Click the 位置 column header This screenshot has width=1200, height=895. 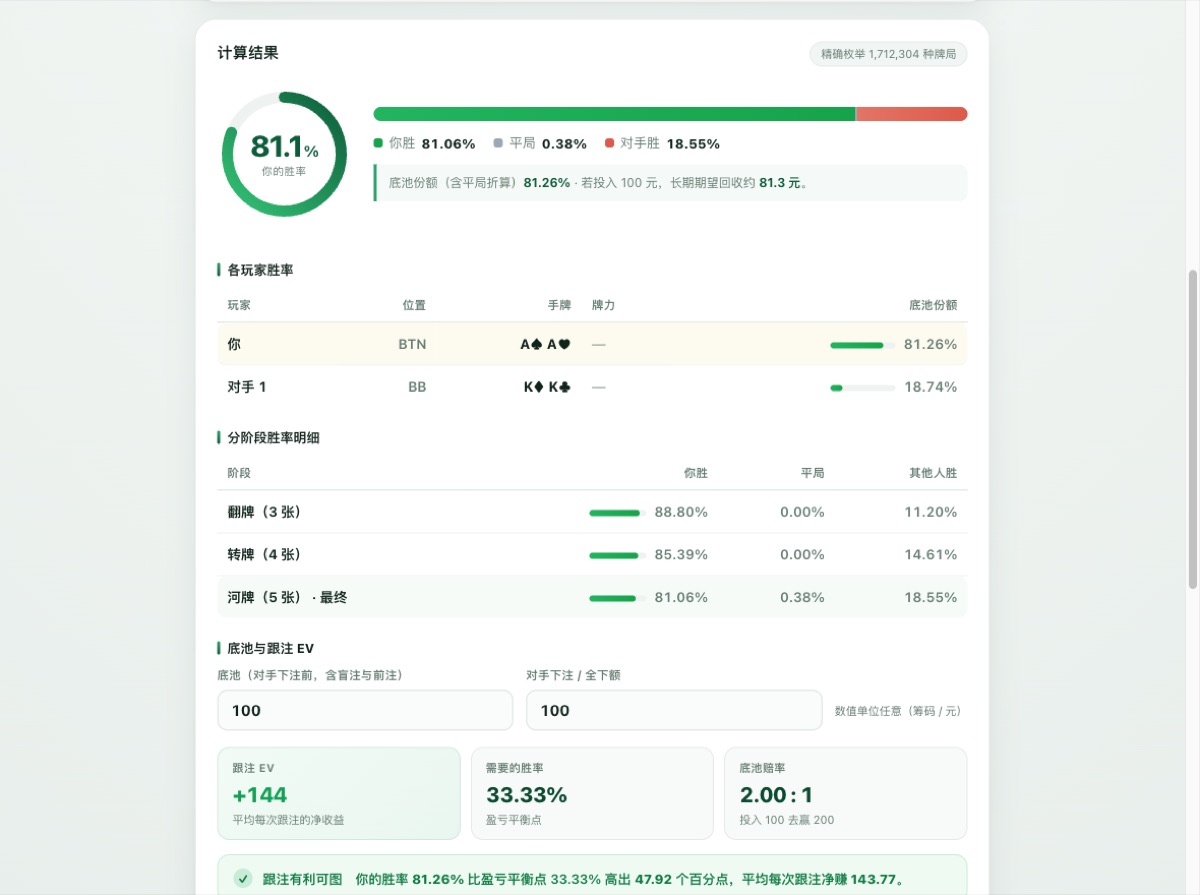click(x=414, y=305)
